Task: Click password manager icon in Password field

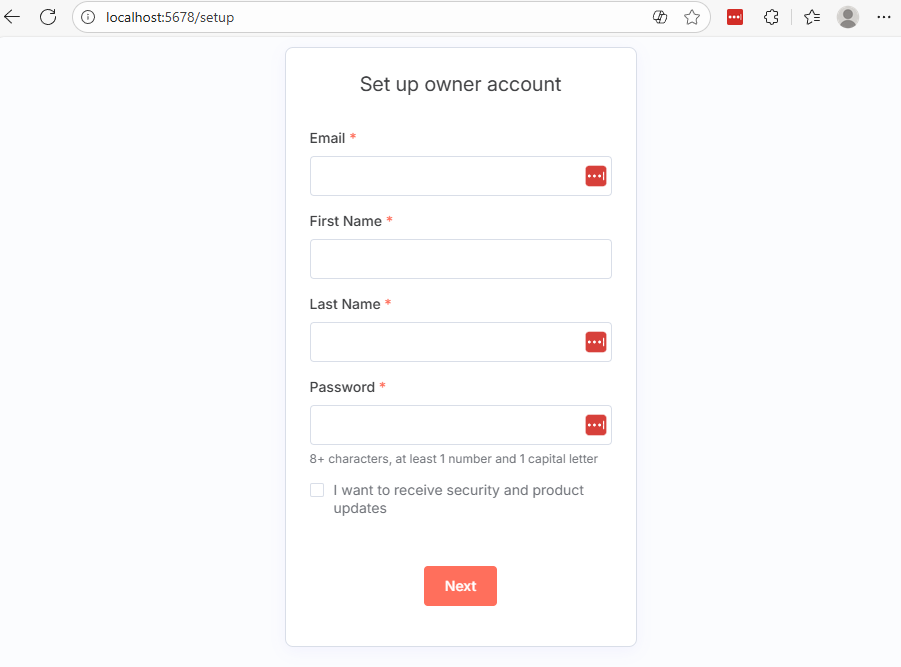Action: [x=596, y=425]
